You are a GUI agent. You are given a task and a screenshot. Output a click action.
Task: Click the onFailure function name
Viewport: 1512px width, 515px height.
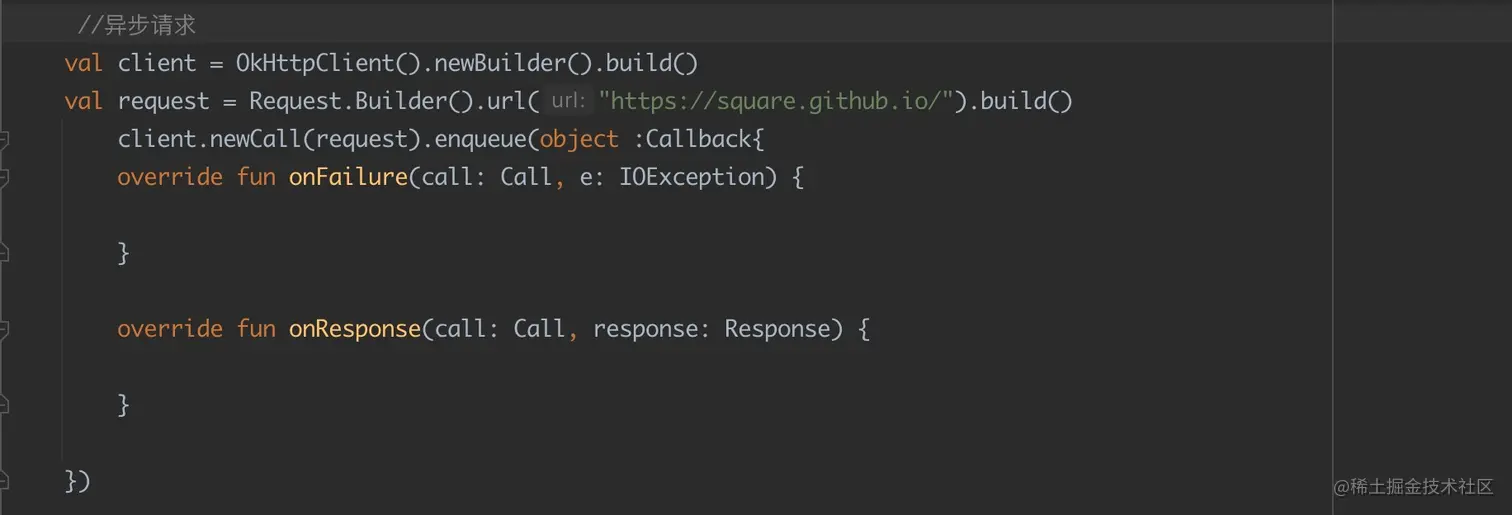tap(348, 177)
